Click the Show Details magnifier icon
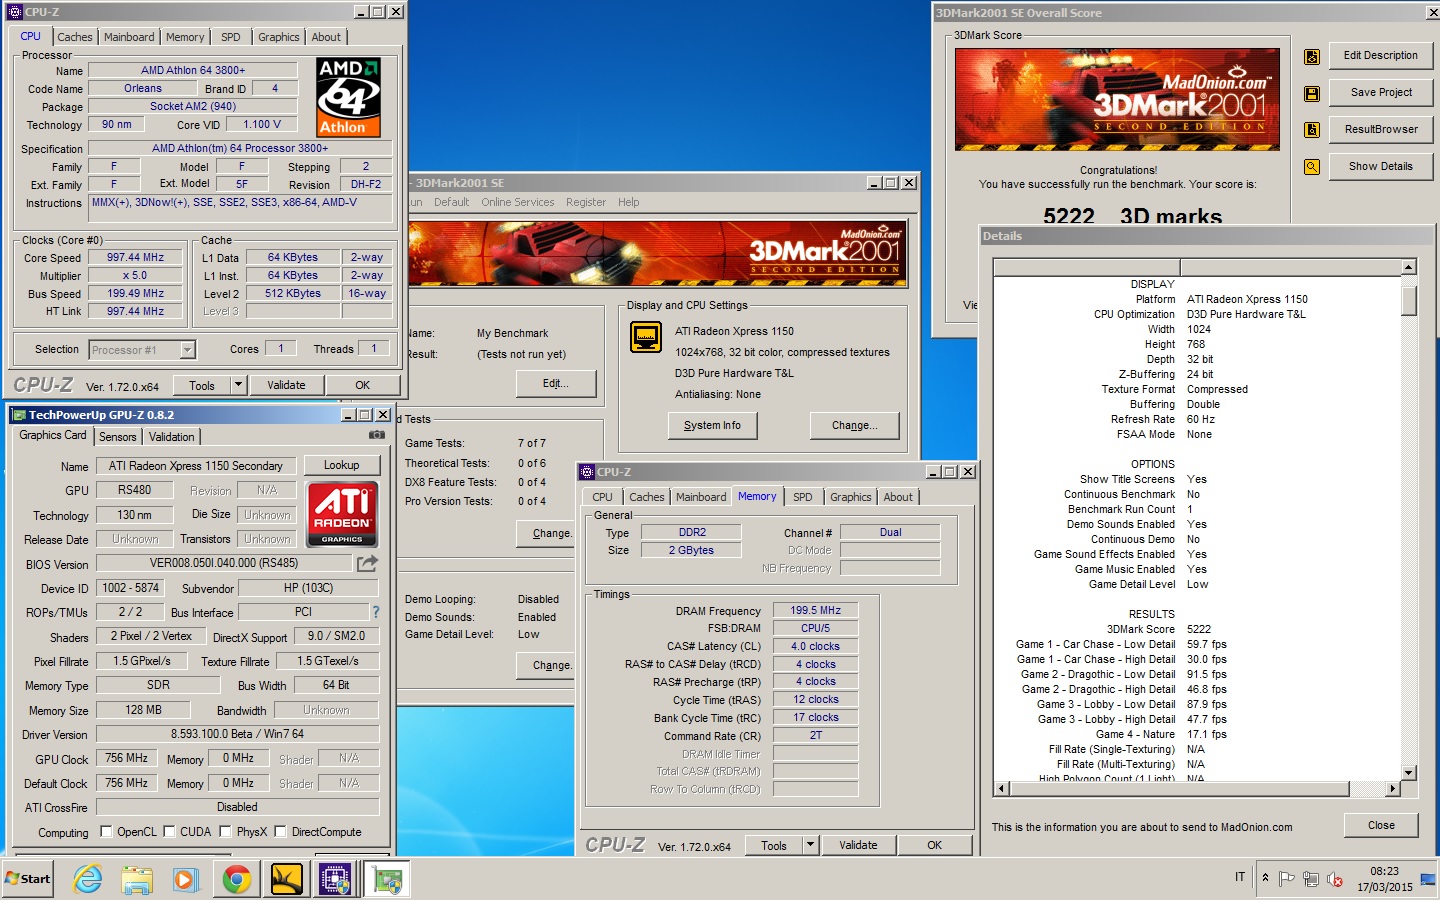This screenshot has height=900, width=1440. tap(1312, 167)
